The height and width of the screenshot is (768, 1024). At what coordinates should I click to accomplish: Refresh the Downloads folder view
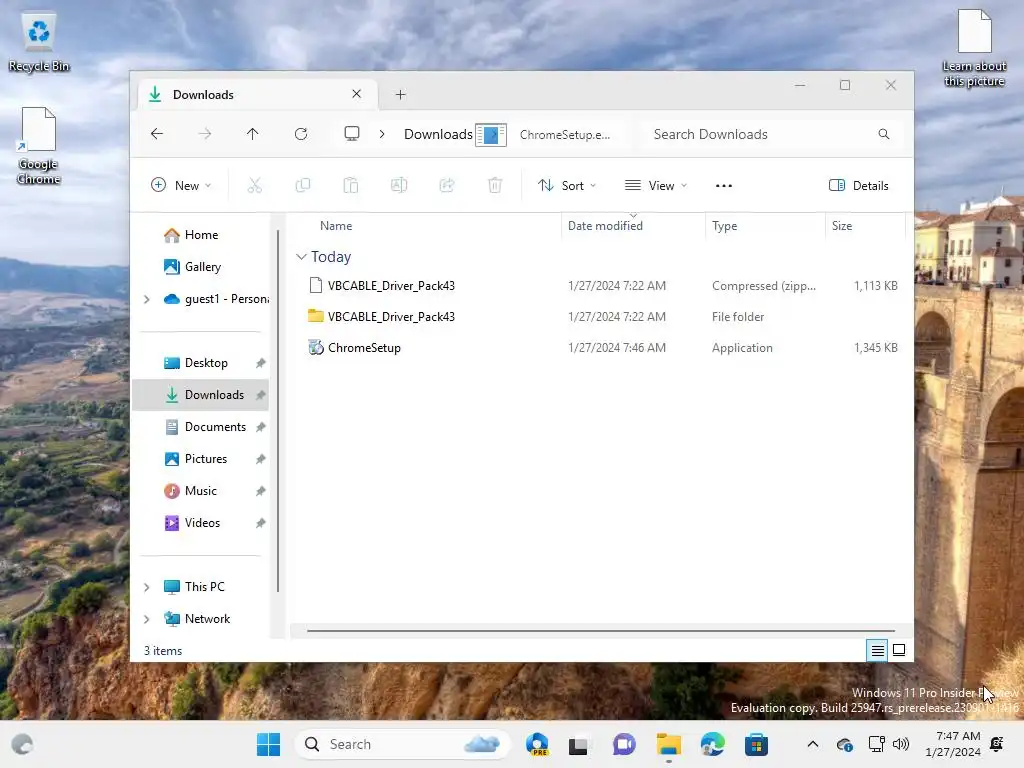(301, 134)
